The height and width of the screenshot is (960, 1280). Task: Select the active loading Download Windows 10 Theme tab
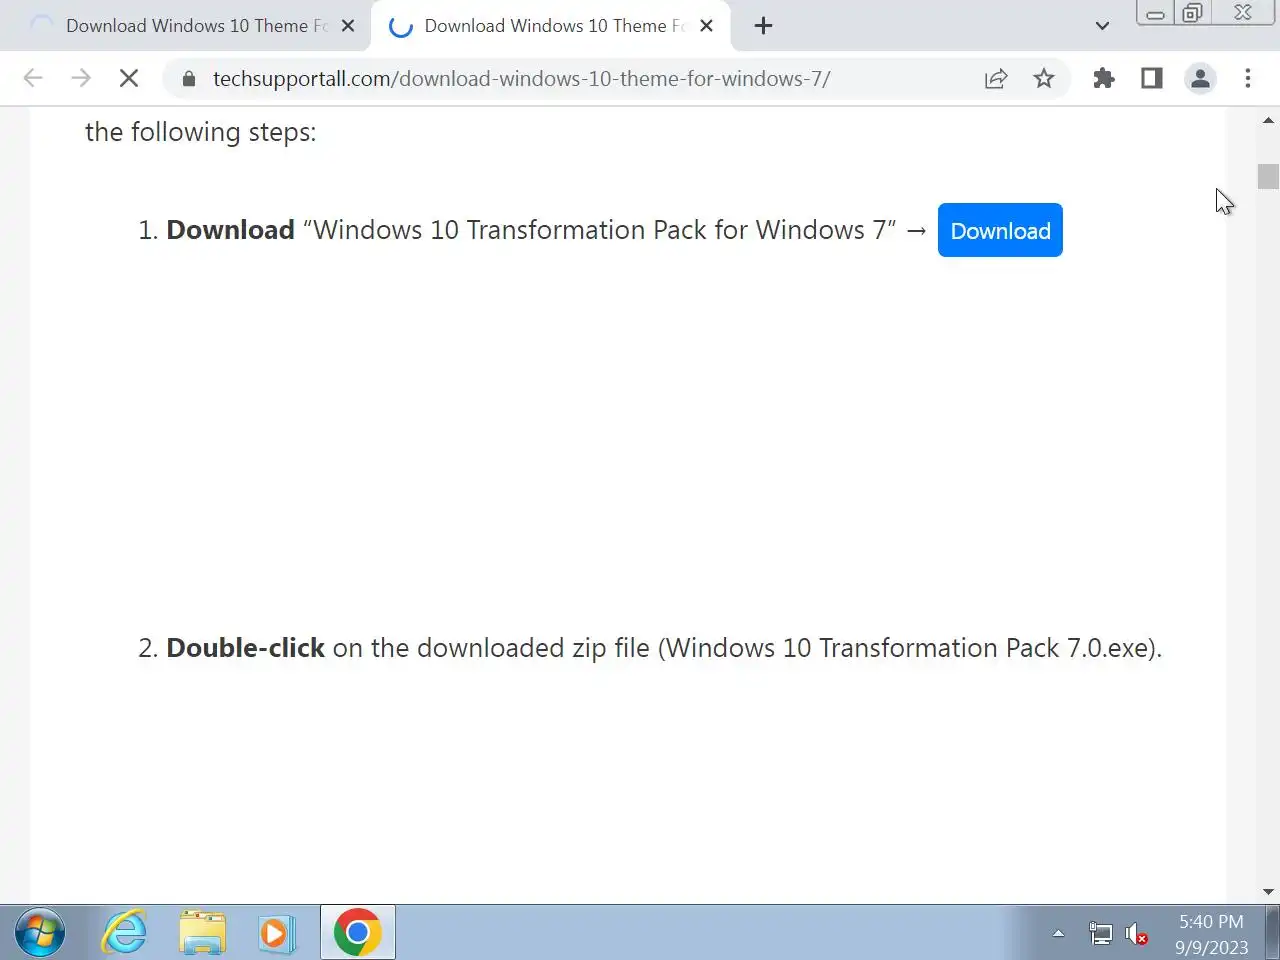(x=550, y=26)
